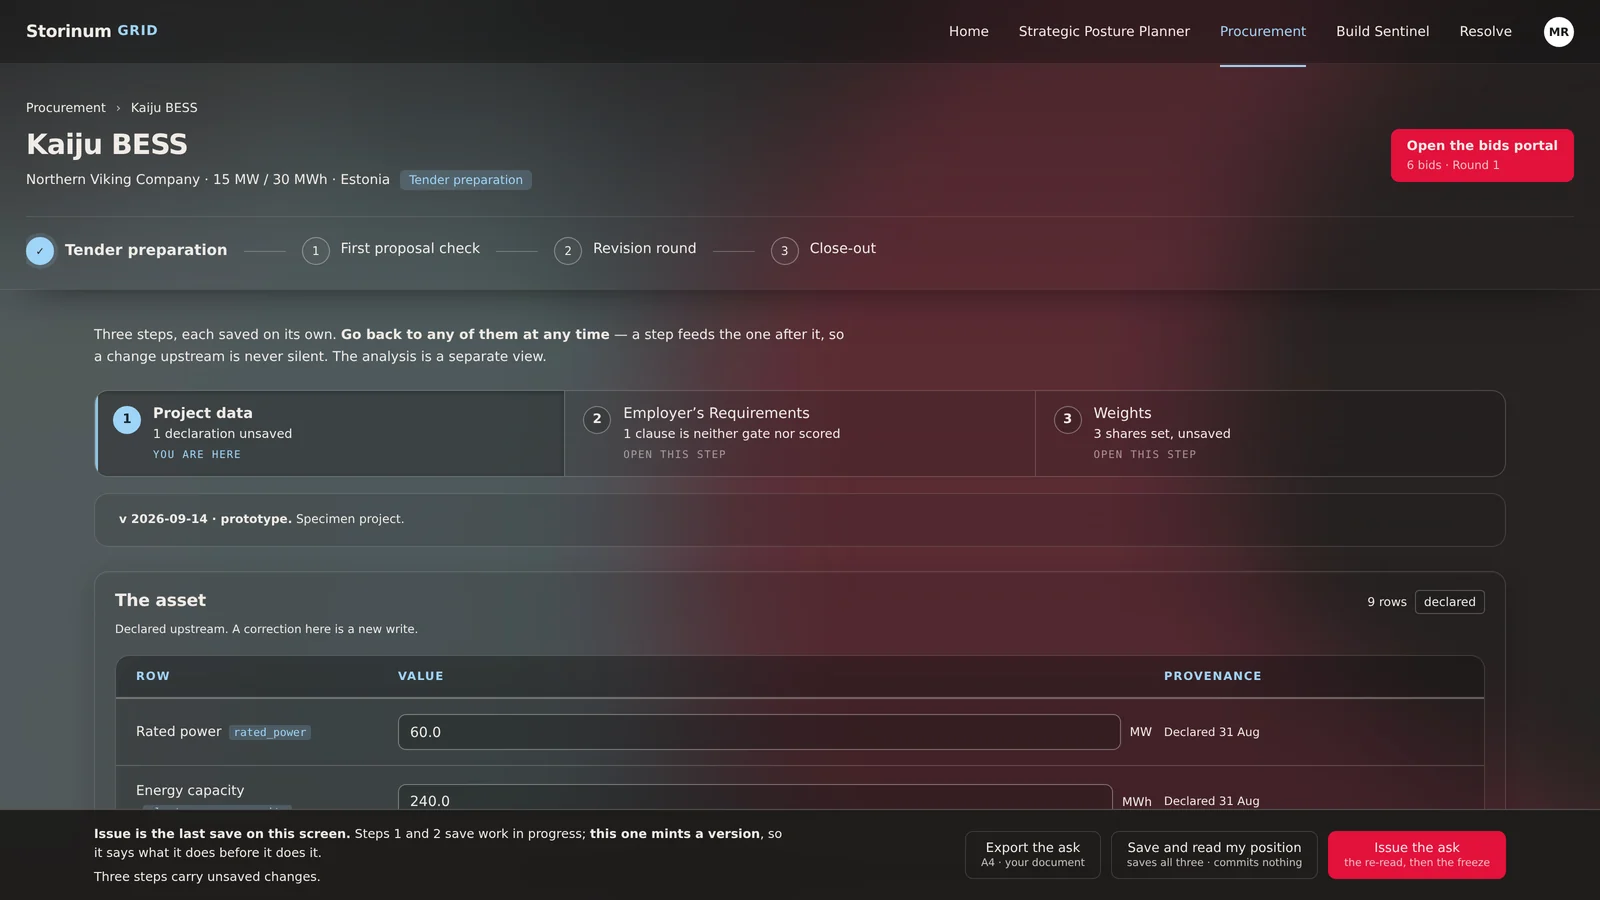Open the Project data step card
1600x900 pixels.
coord(330,433)
